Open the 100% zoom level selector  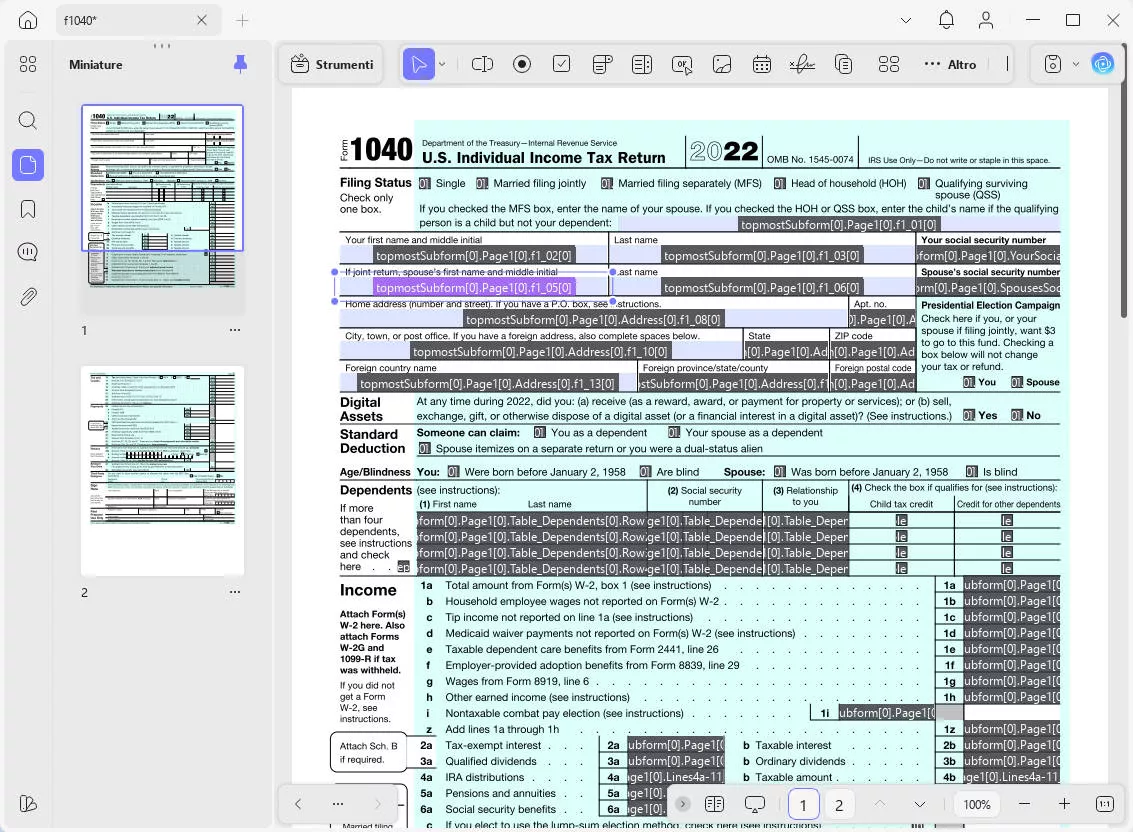point(977,805)
